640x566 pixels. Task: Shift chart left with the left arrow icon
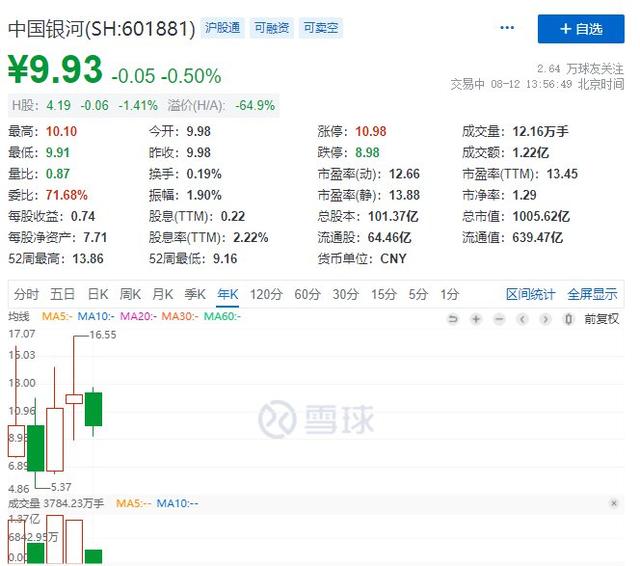[x=522, y=319]
